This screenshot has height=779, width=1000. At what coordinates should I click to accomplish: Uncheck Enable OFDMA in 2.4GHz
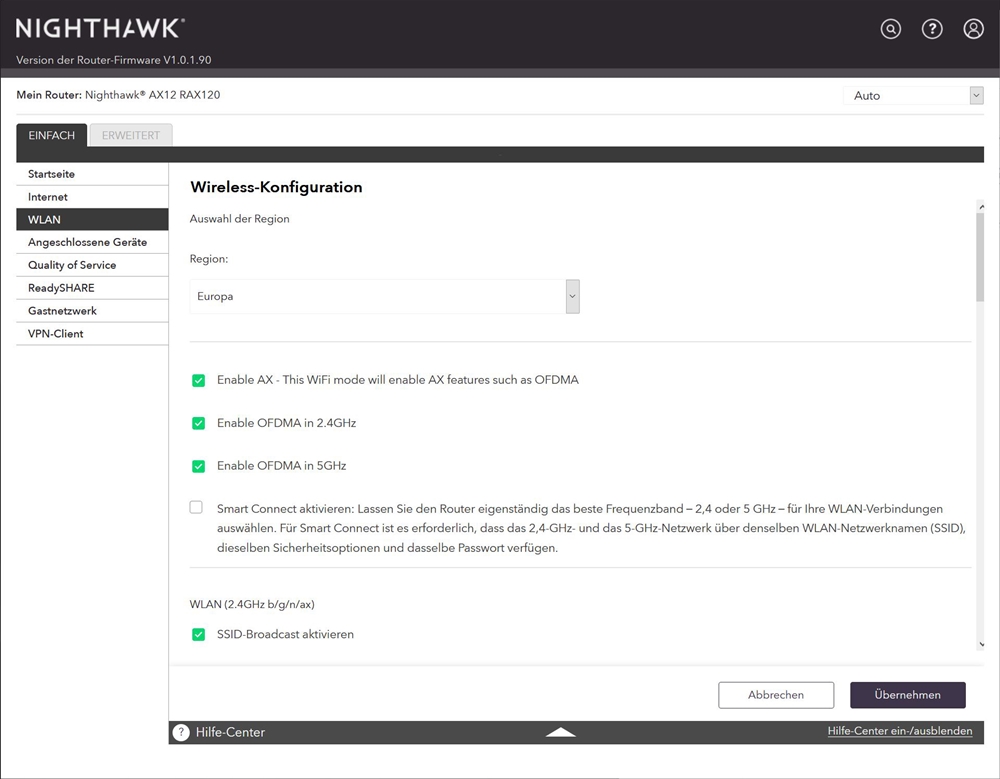[x=198, y=423]
